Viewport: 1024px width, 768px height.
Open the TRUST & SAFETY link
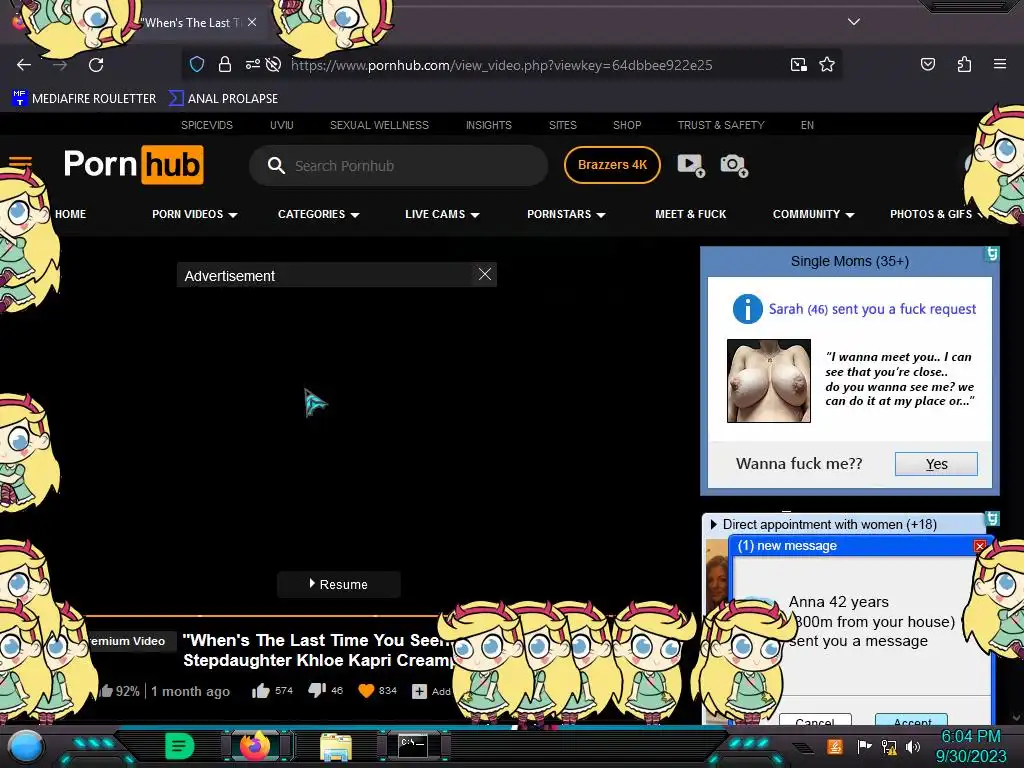[x=720, y=125]
